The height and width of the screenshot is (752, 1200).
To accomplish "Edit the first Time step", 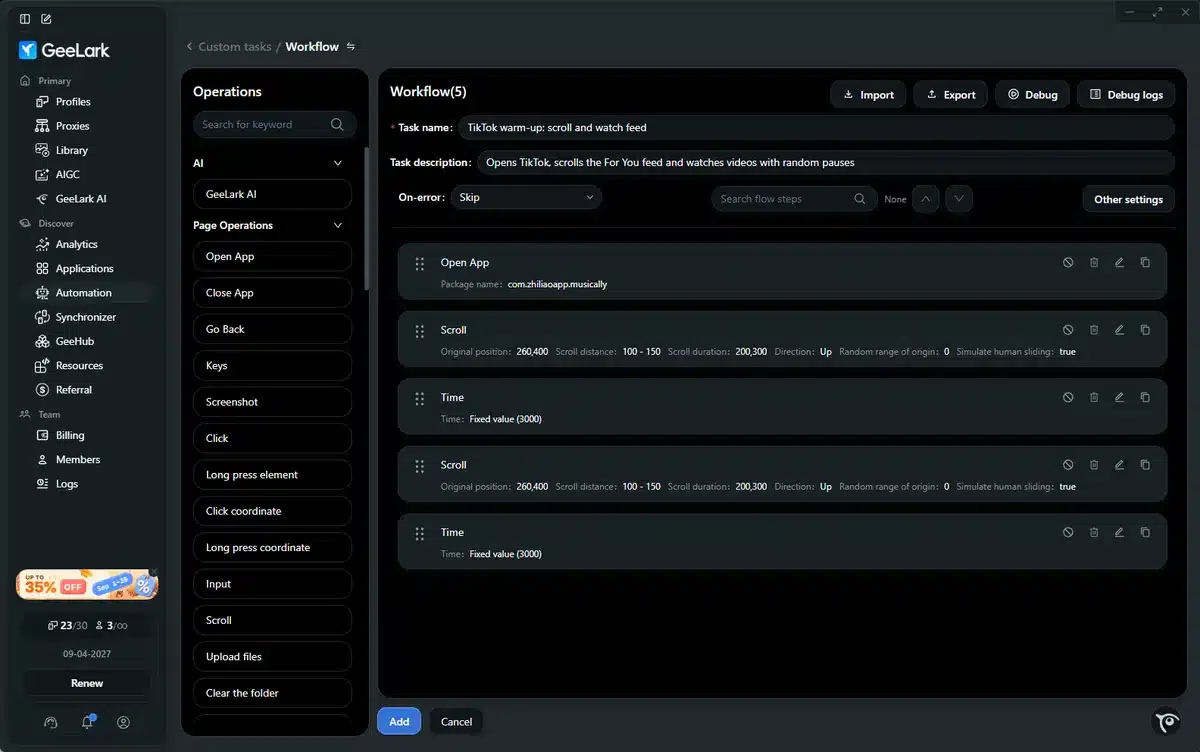I will point(1119,397).
